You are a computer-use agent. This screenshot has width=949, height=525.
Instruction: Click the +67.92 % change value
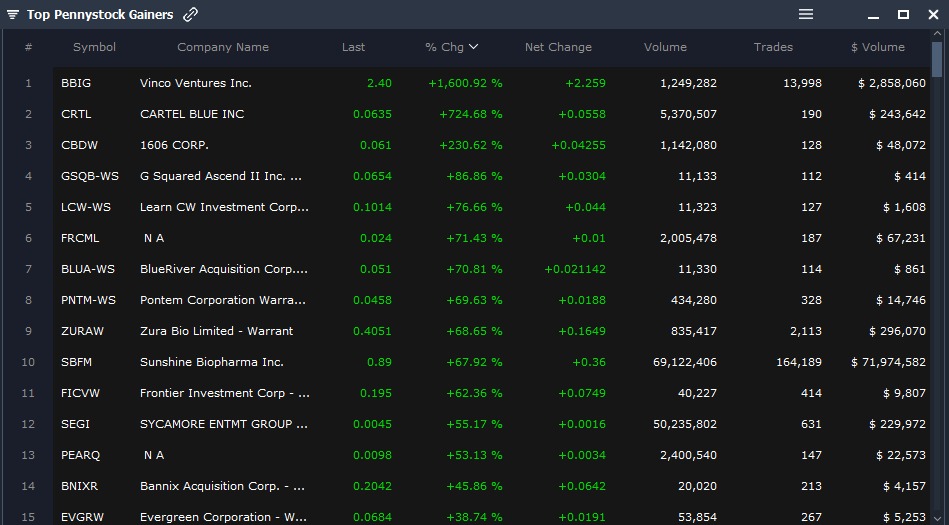point(474,362)
